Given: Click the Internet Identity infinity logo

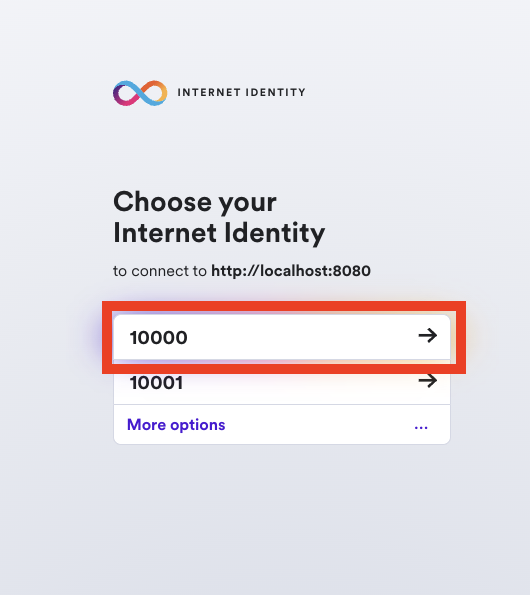Looking at the screenshot, I should 140,93.
